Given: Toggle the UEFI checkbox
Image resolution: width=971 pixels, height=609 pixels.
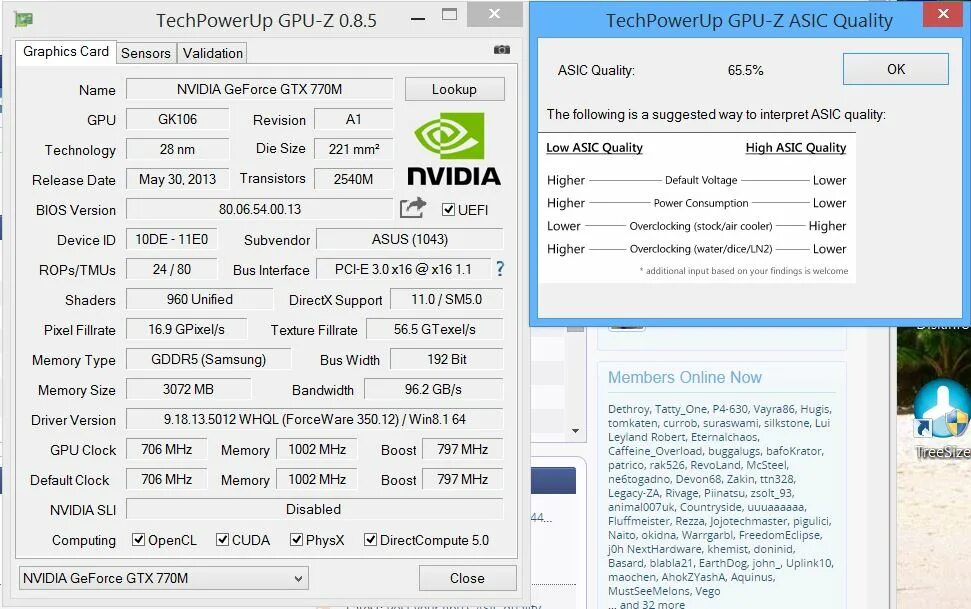Looking at the screenshot, I should (x=448, y=209).
